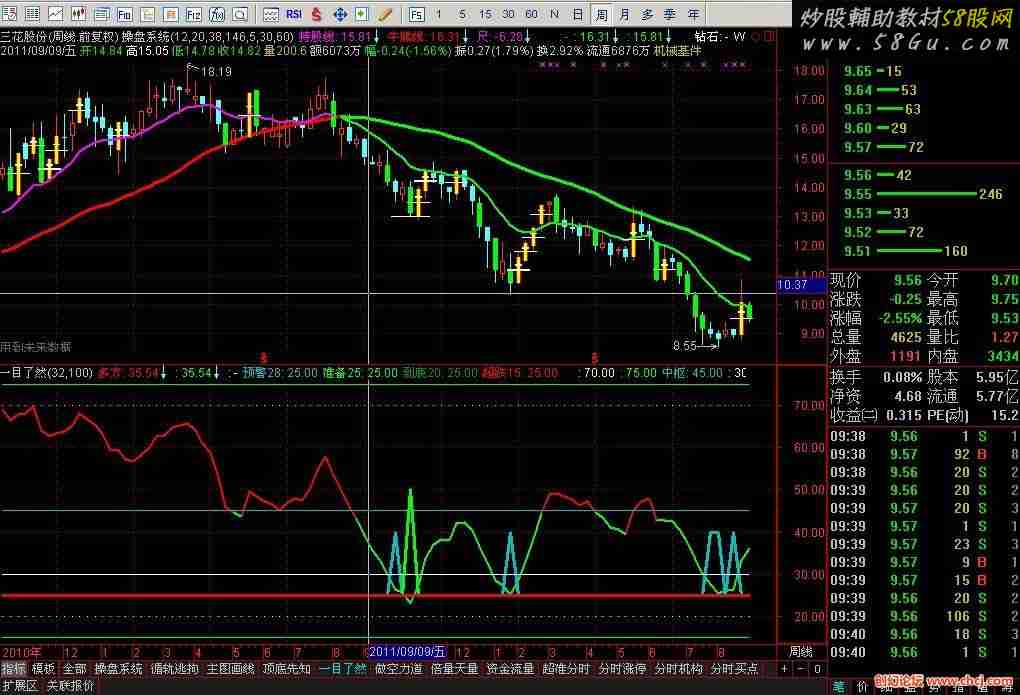Click the red dollar sign icon
The image size is (1020, 695).
click(316, 14)
